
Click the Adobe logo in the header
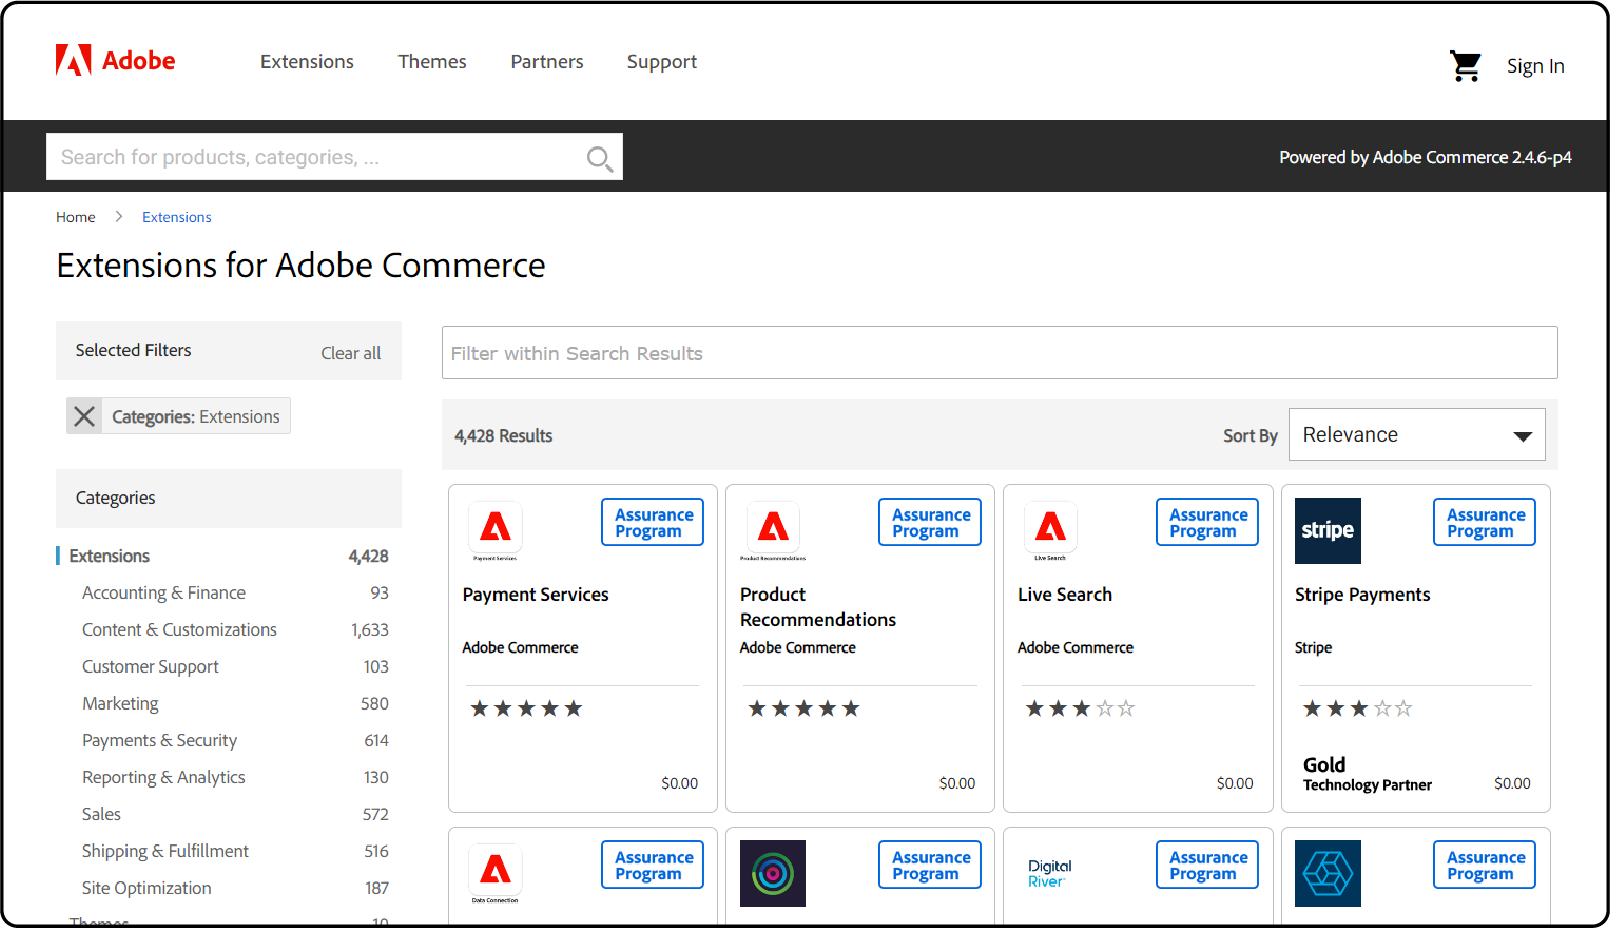tap(114, 60)
